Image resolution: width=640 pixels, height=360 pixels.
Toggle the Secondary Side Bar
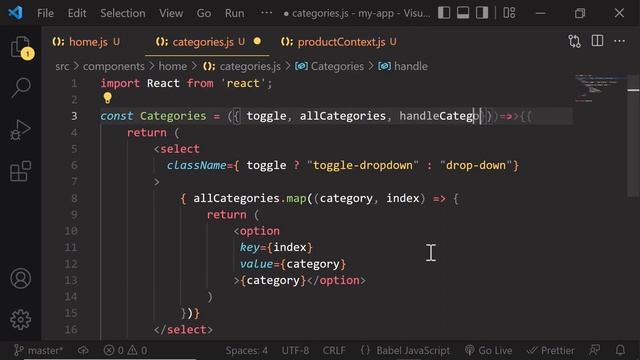[482, 13]
